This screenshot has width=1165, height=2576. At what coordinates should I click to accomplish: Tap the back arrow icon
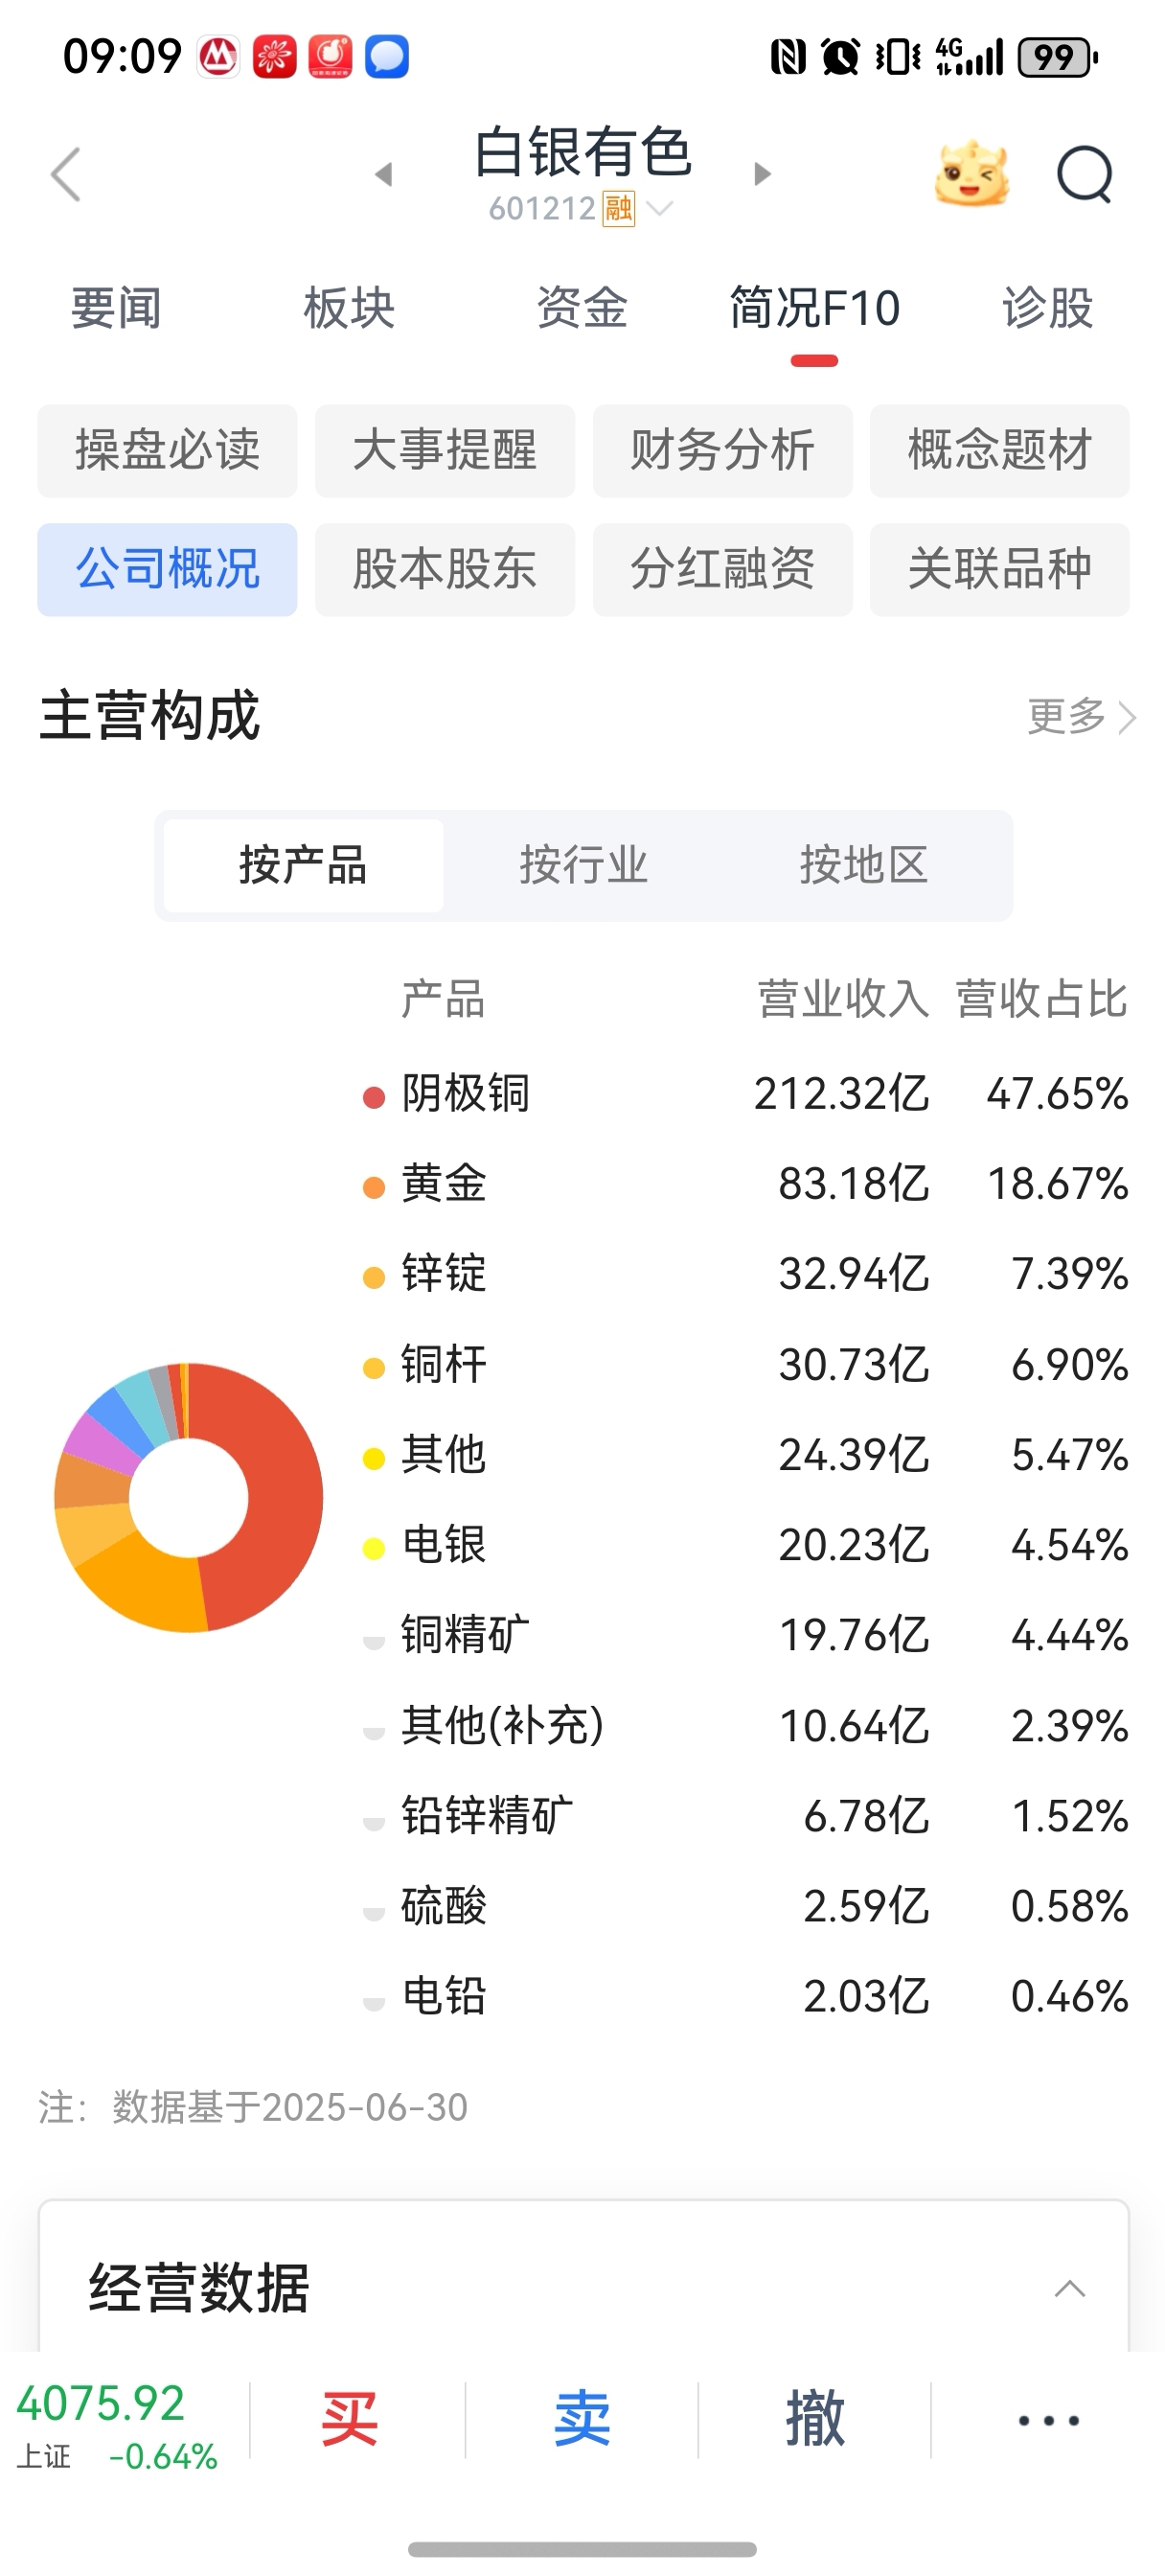[x=66, y=175]
